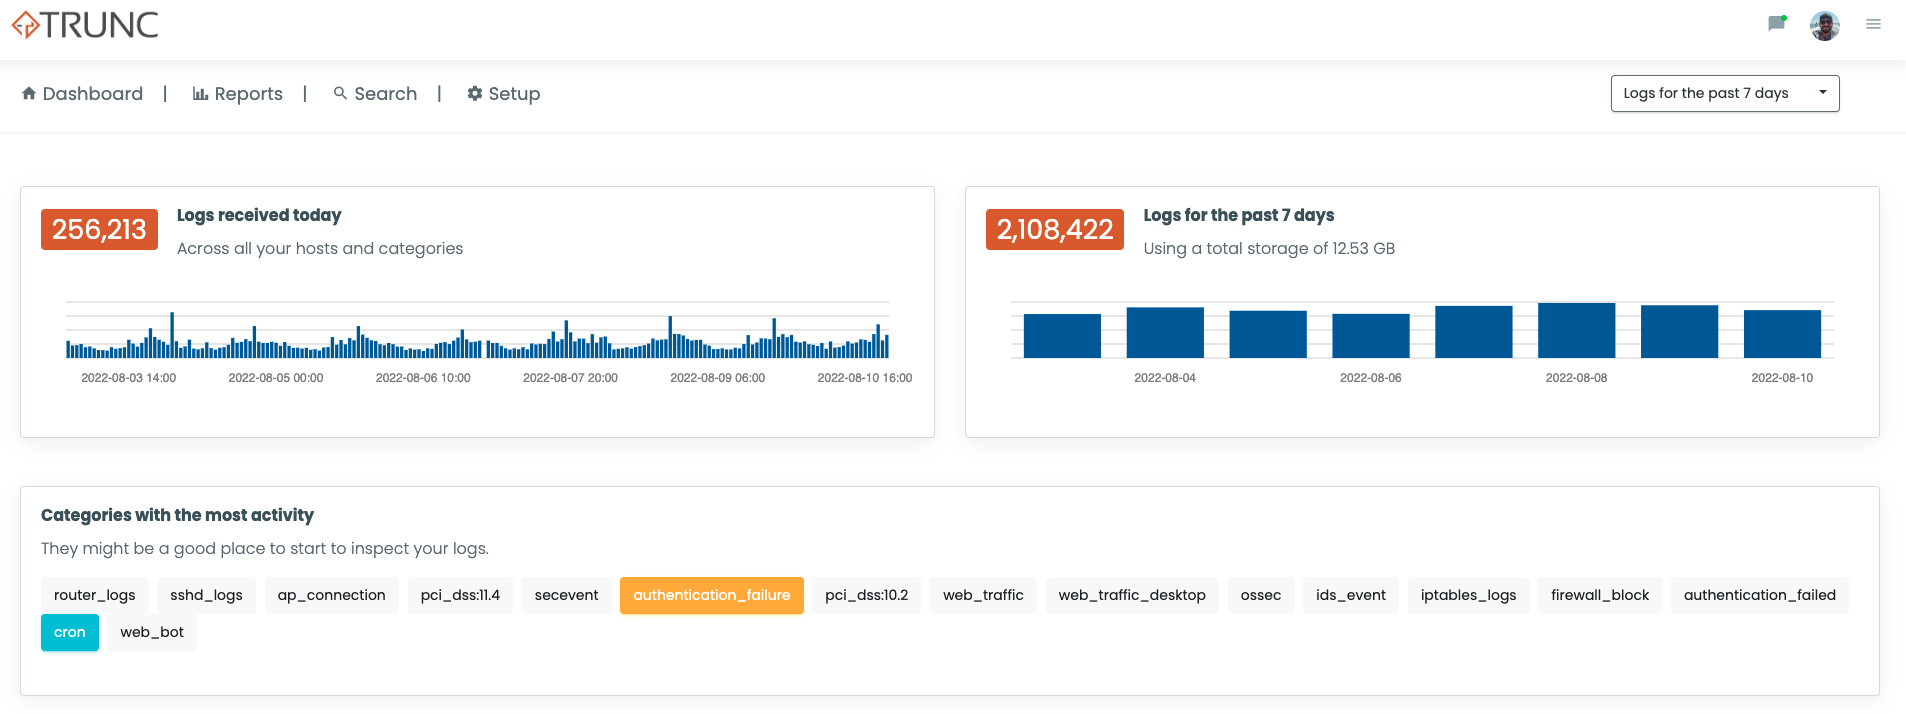1906x714 pixels.
Task: Open the user profile avatar
Action: pyautogui.click(x=1824, y=26)
